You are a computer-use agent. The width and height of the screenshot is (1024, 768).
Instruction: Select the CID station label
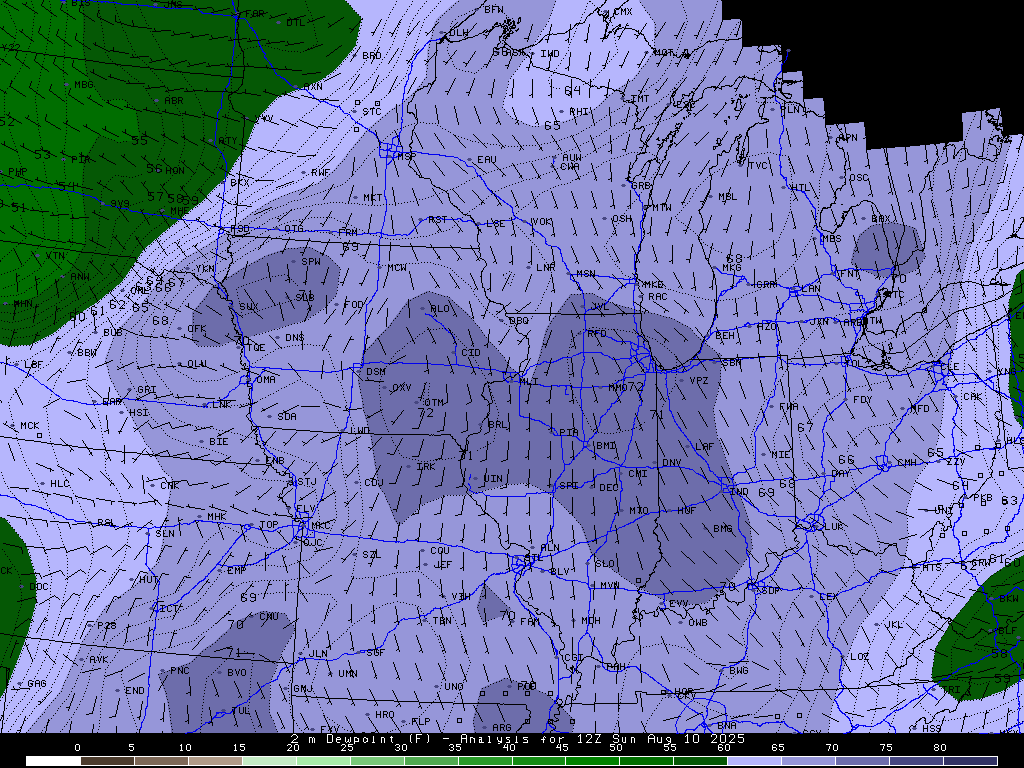point(471,353)
